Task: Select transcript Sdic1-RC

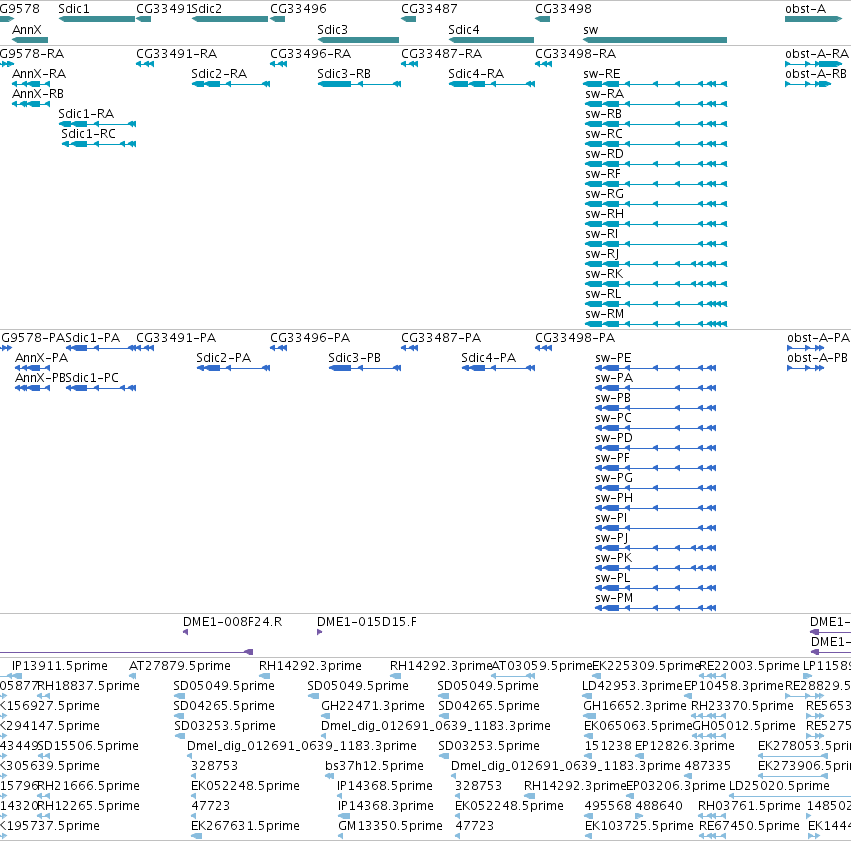Action: click(88, 133)
